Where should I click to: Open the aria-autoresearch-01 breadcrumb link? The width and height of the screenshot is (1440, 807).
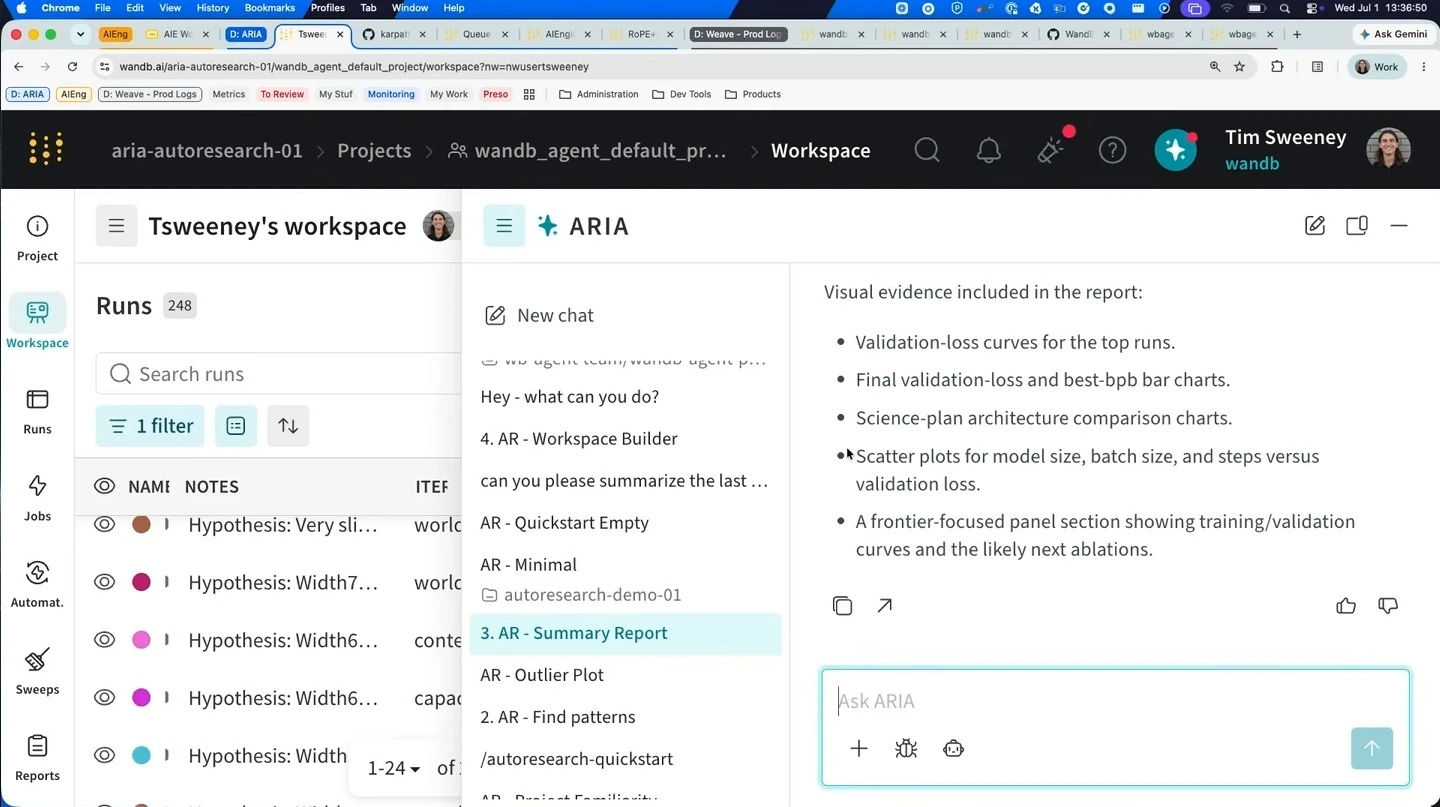207,151
